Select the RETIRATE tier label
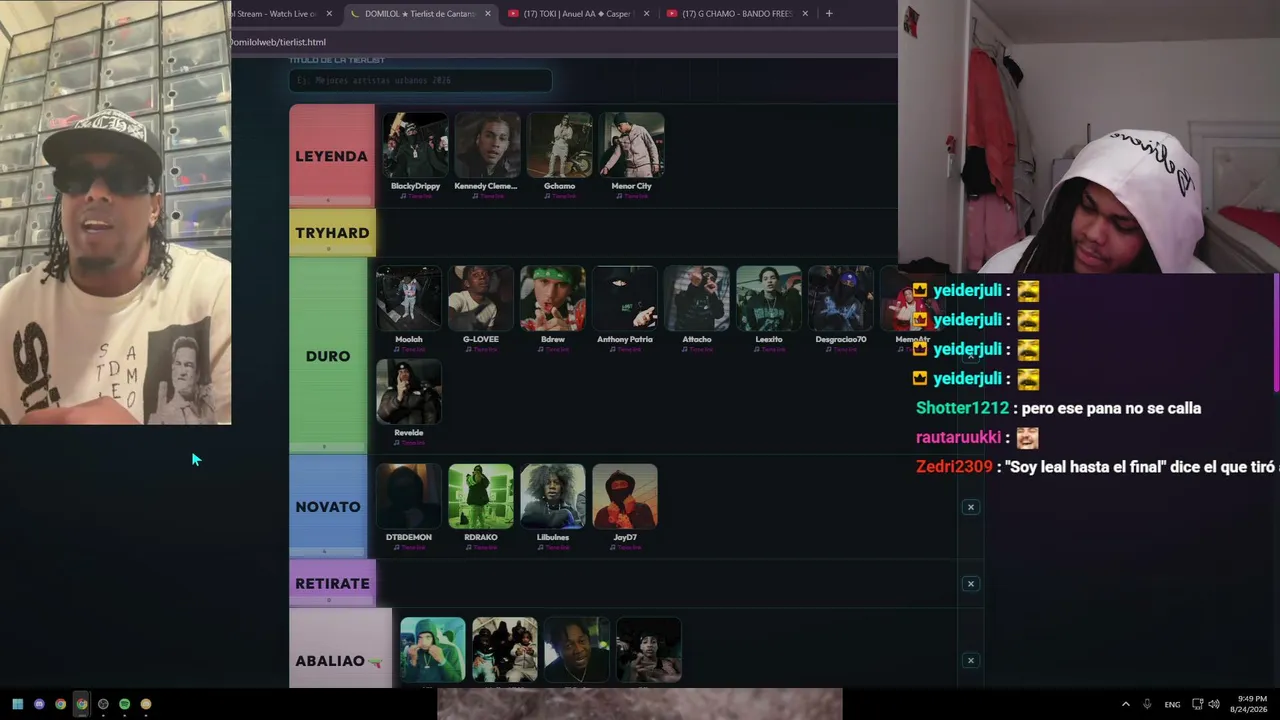 pyautogui.click(x=332, y=584)
